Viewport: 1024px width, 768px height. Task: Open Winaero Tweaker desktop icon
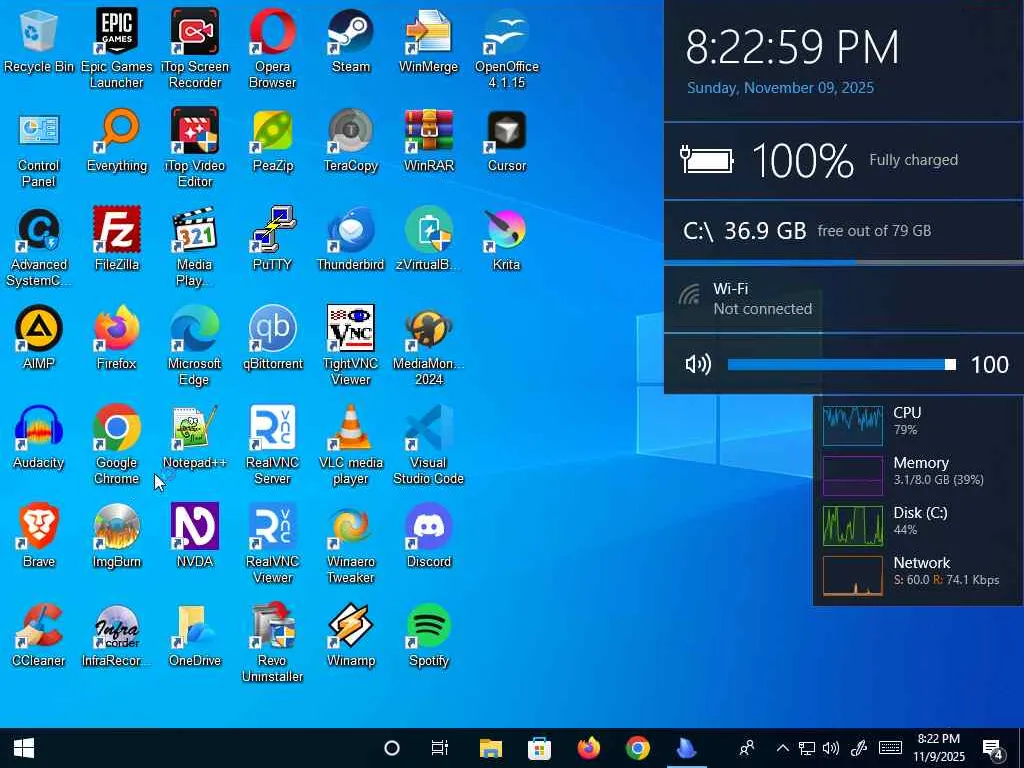click(x=351, y=544)
